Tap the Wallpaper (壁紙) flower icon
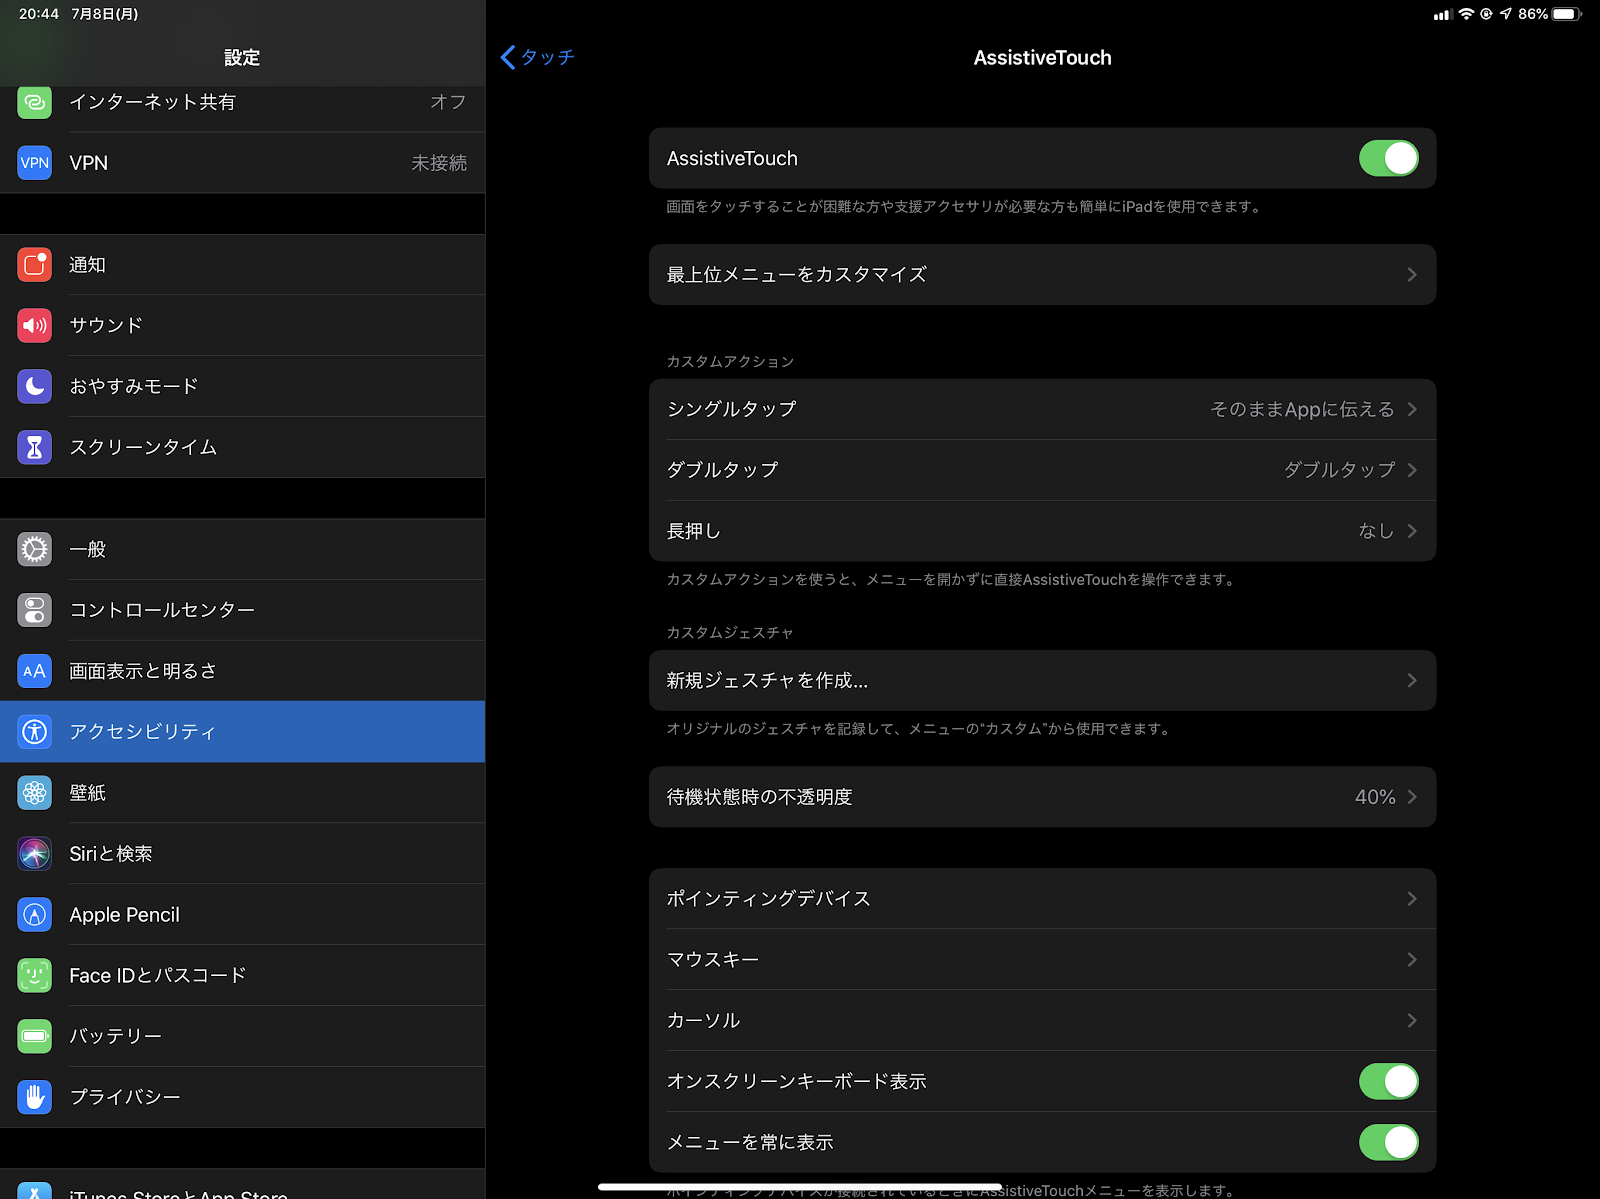 [x=34, y=793]
